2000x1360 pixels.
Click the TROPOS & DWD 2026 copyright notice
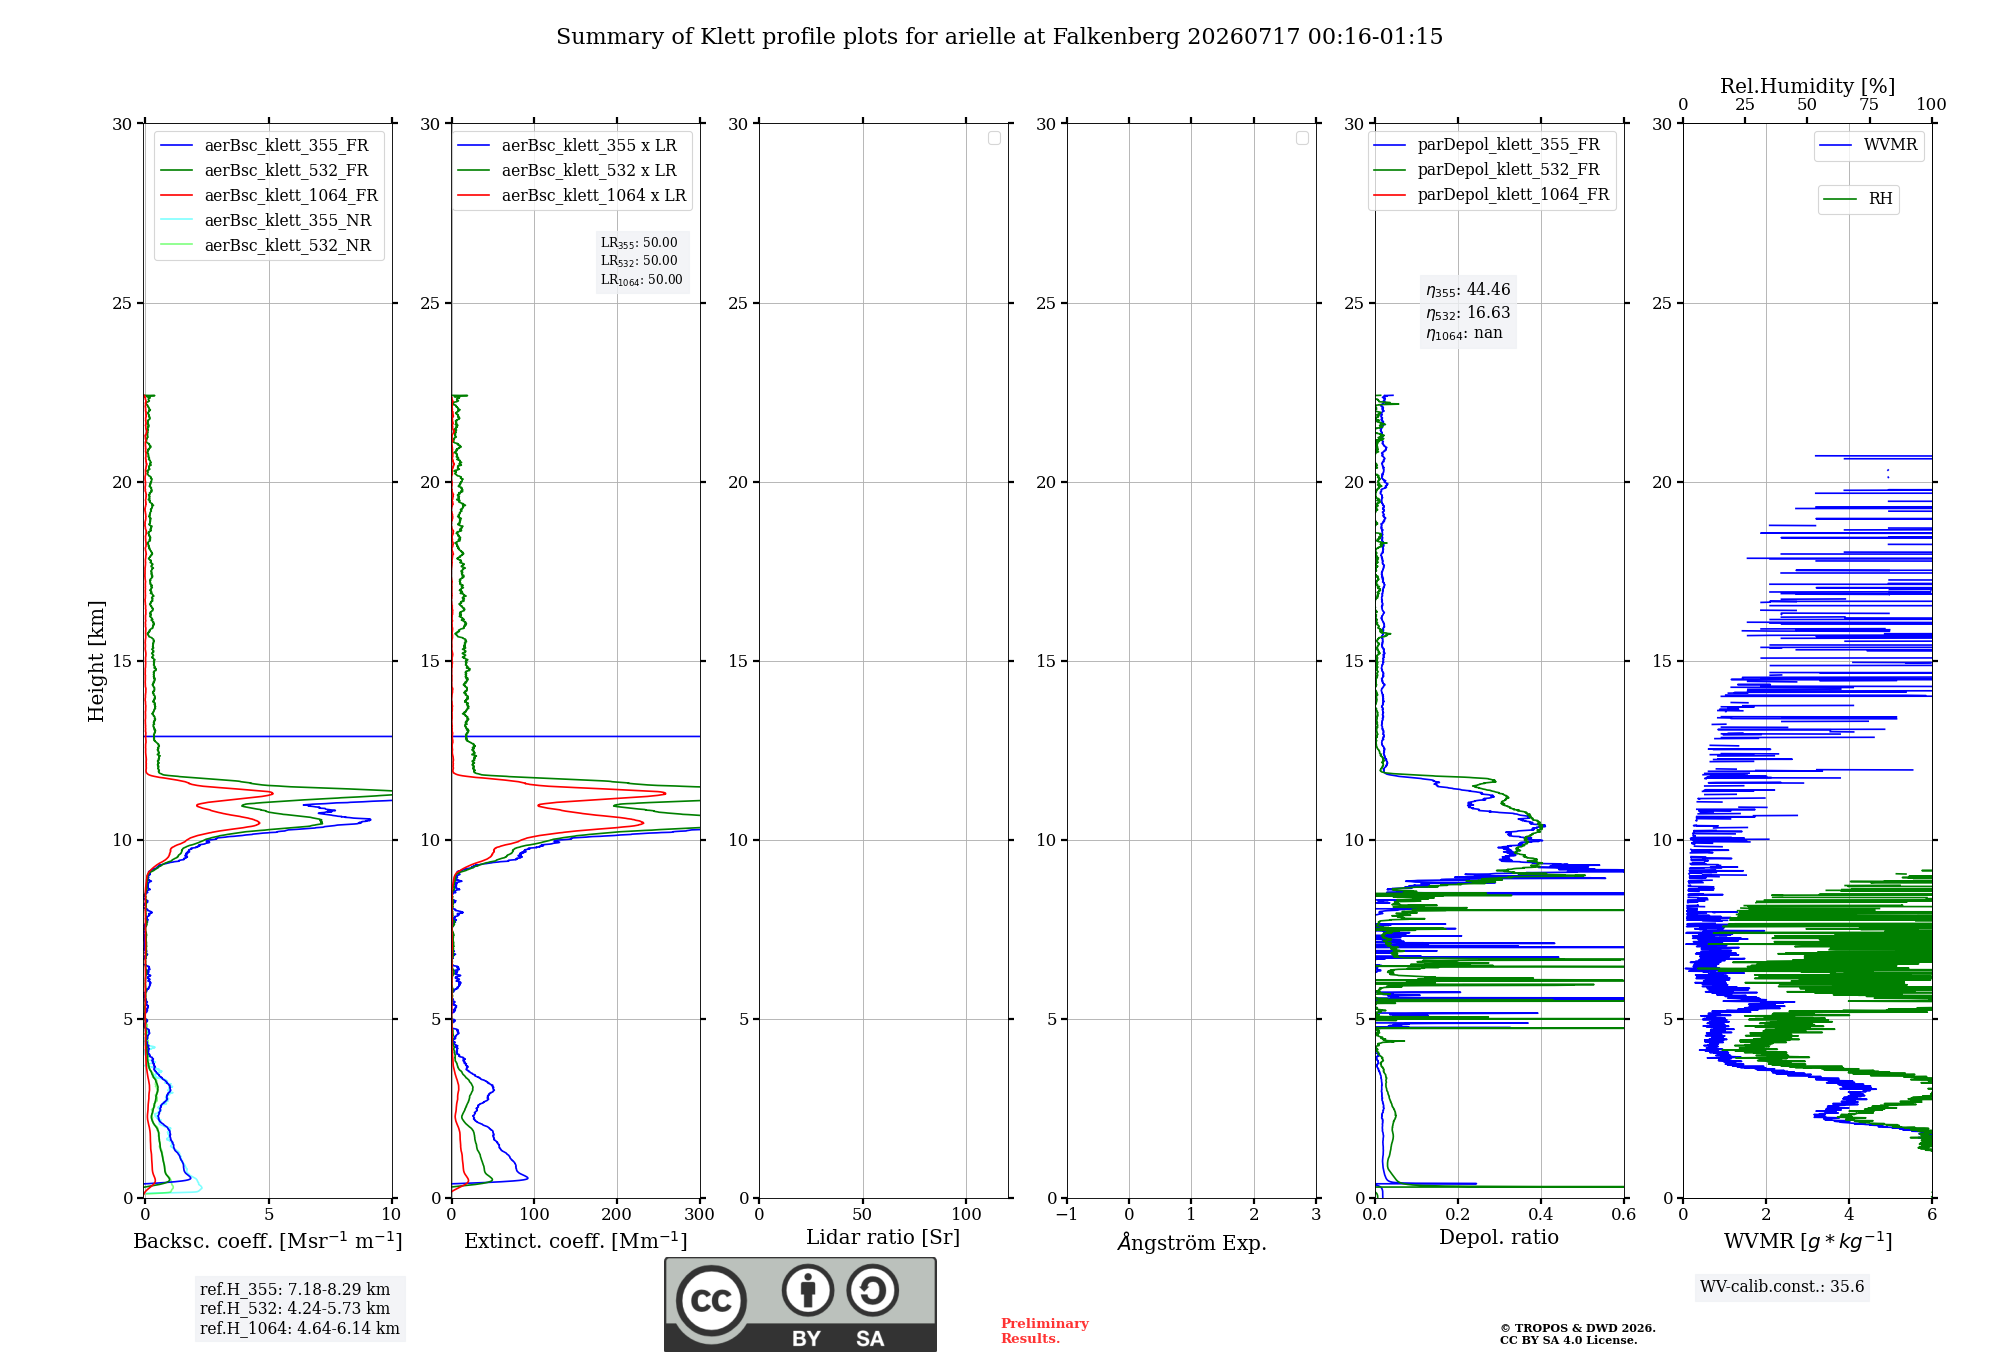click(1578, 1329)
